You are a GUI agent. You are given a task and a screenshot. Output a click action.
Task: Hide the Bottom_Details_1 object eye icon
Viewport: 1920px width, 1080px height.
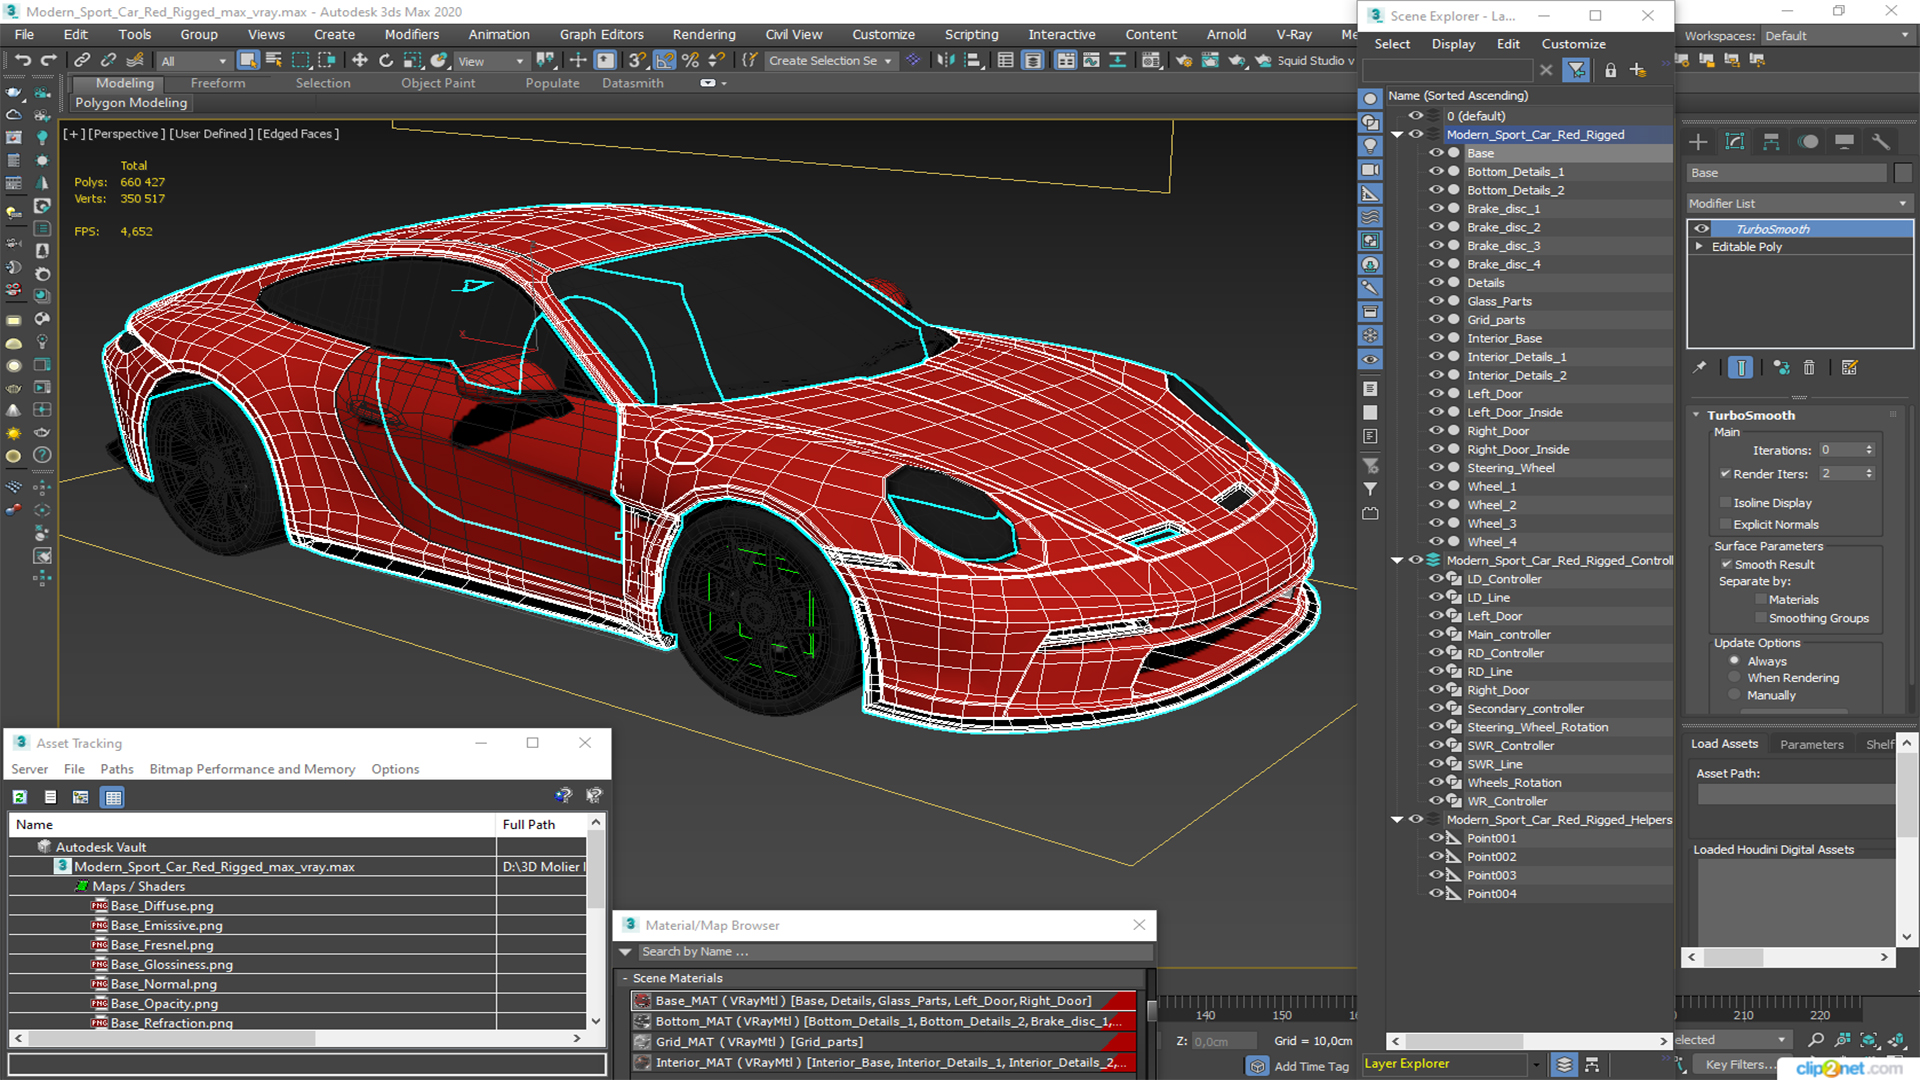pyautogui.click(x=1436, y=172)
